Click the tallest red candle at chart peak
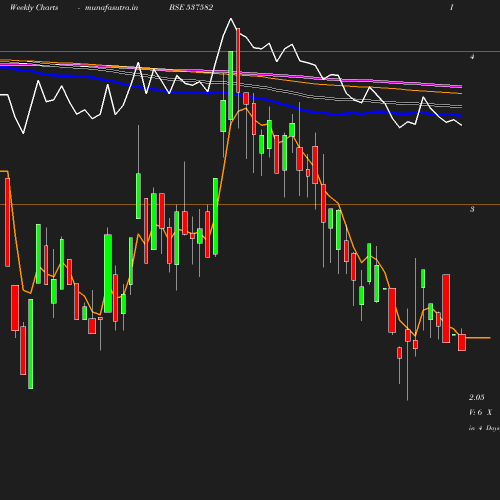 238,60
